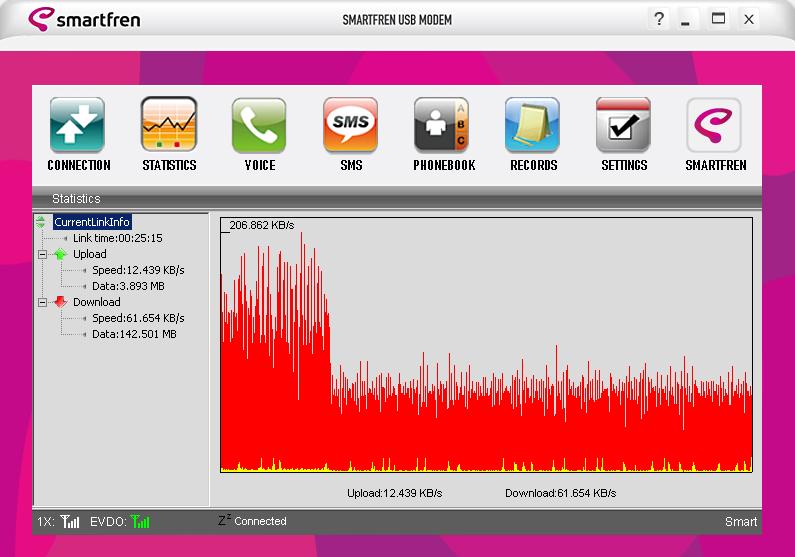Click the 'SMARTFREN USB MODEM' window title
The width and height of the screenshot is (795, 557).
coord(397,20)
